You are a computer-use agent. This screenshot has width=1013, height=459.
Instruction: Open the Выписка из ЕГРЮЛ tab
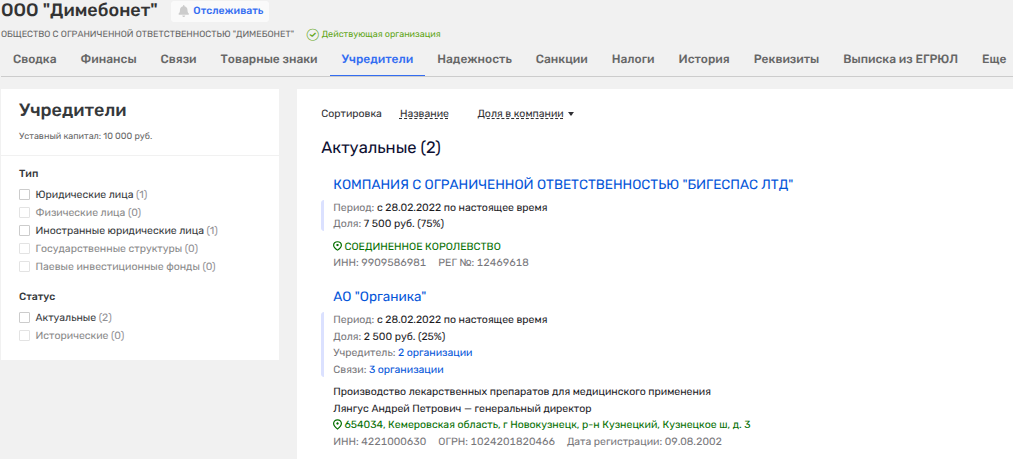(900, 59)
